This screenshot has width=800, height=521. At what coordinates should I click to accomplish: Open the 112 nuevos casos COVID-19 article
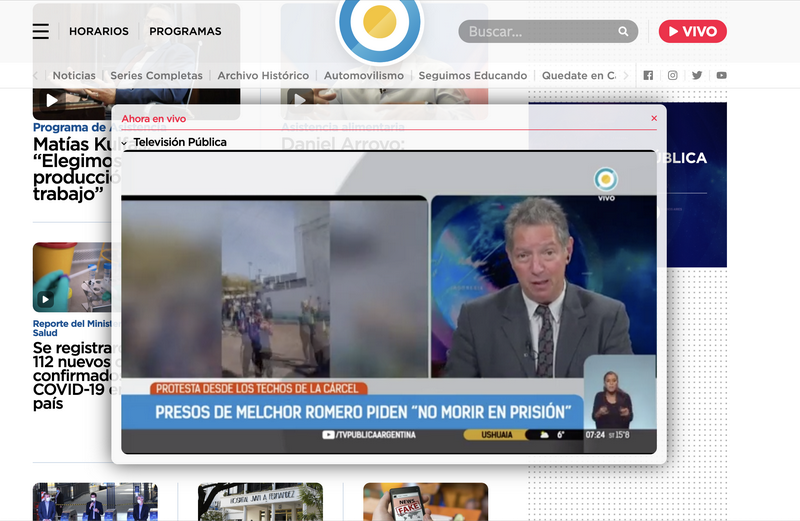click(77, 376)
